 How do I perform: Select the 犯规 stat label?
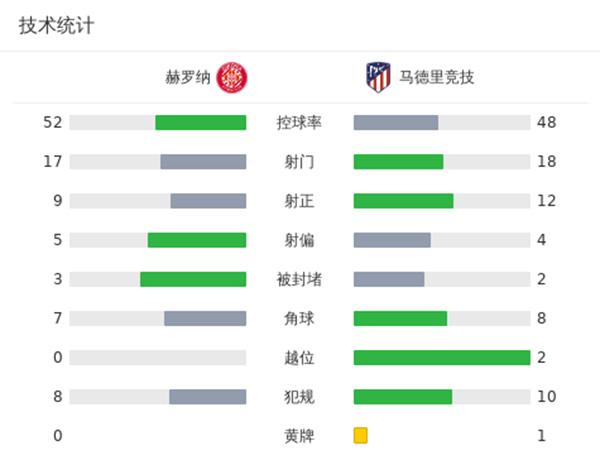(x=299, y=397)
